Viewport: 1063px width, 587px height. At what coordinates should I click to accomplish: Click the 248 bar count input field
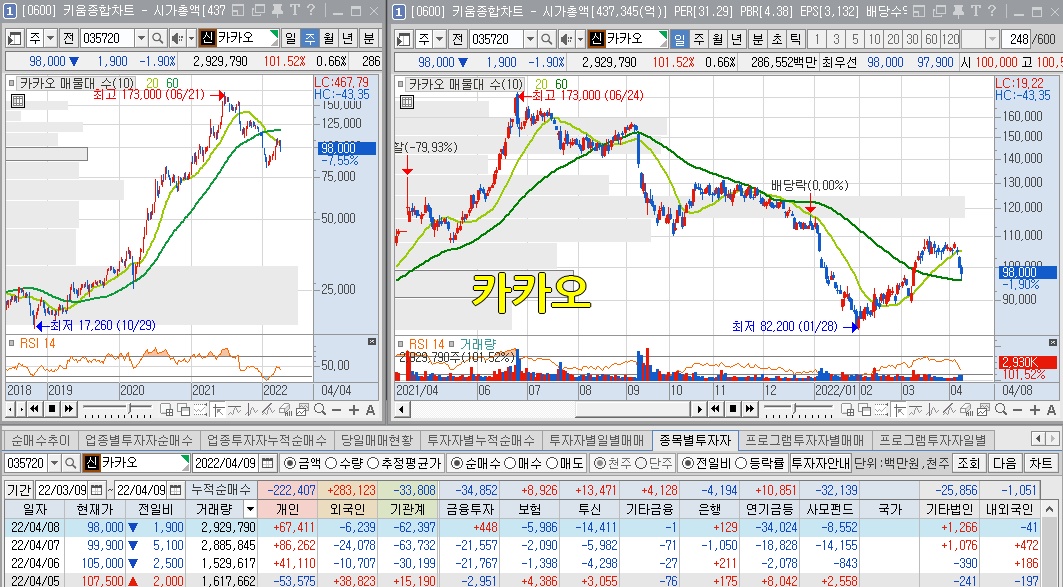[x=1015, y=39]
